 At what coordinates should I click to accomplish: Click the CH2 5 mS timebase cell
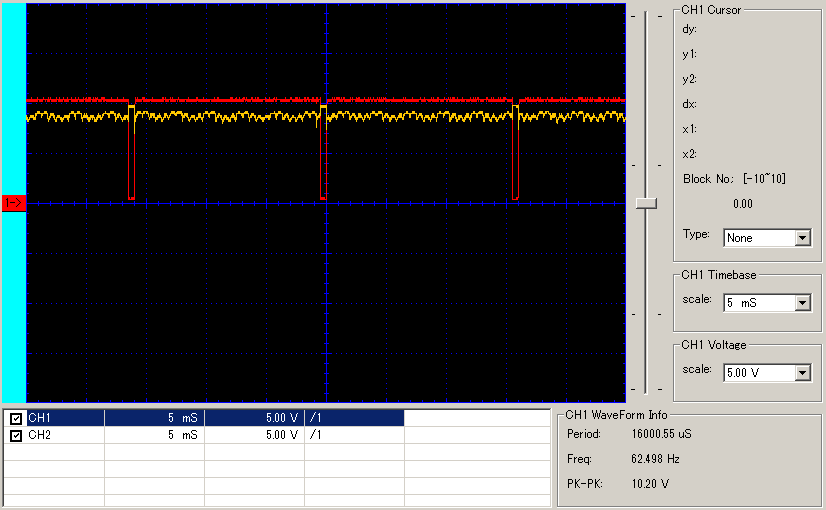[154, 435]
